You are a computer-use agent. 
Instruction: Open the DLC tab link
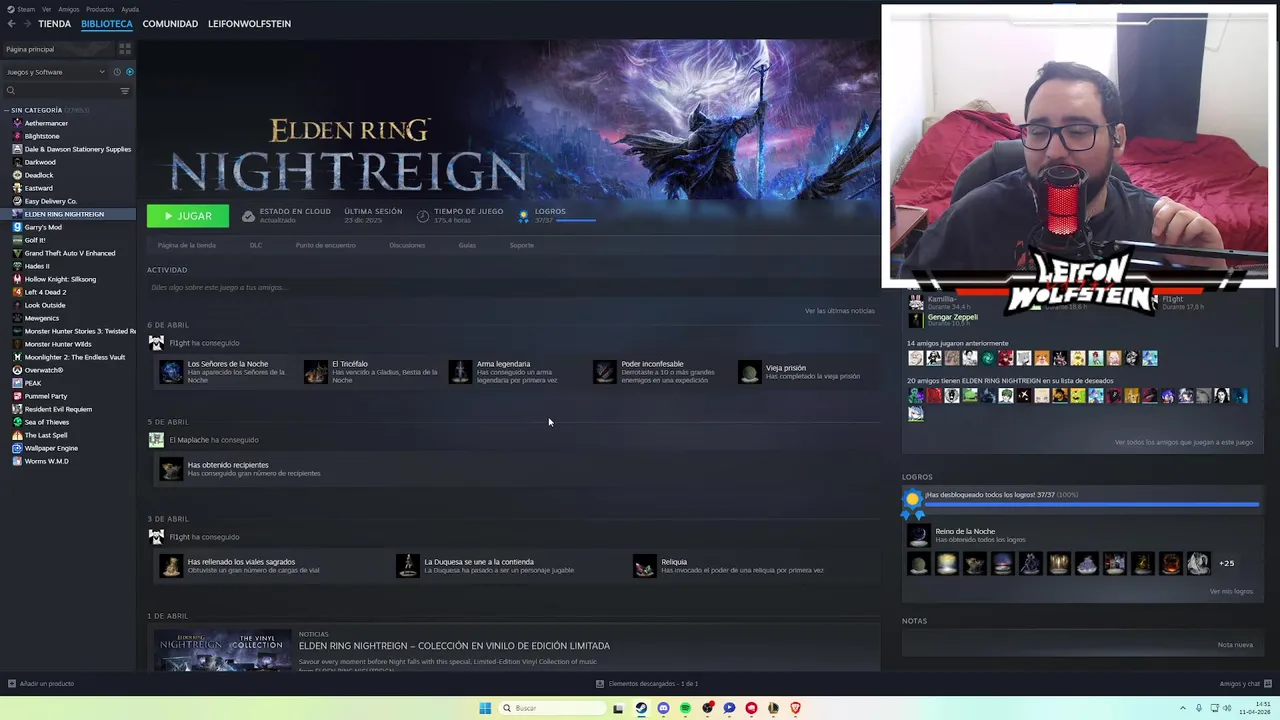point(256,245)
